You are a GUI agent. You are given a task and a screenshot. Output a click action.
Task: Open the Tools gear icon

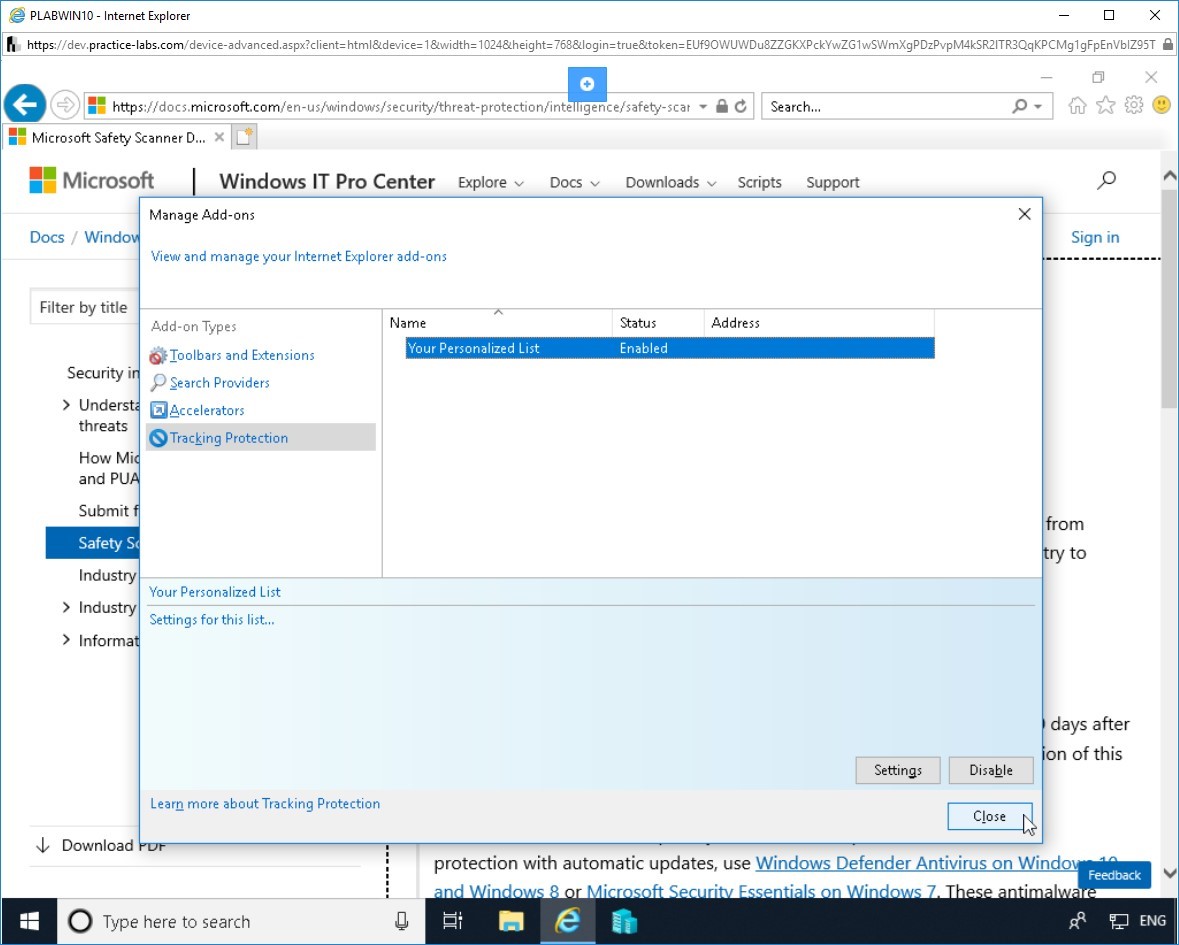pyautogui.click(x=1134, y=105)
